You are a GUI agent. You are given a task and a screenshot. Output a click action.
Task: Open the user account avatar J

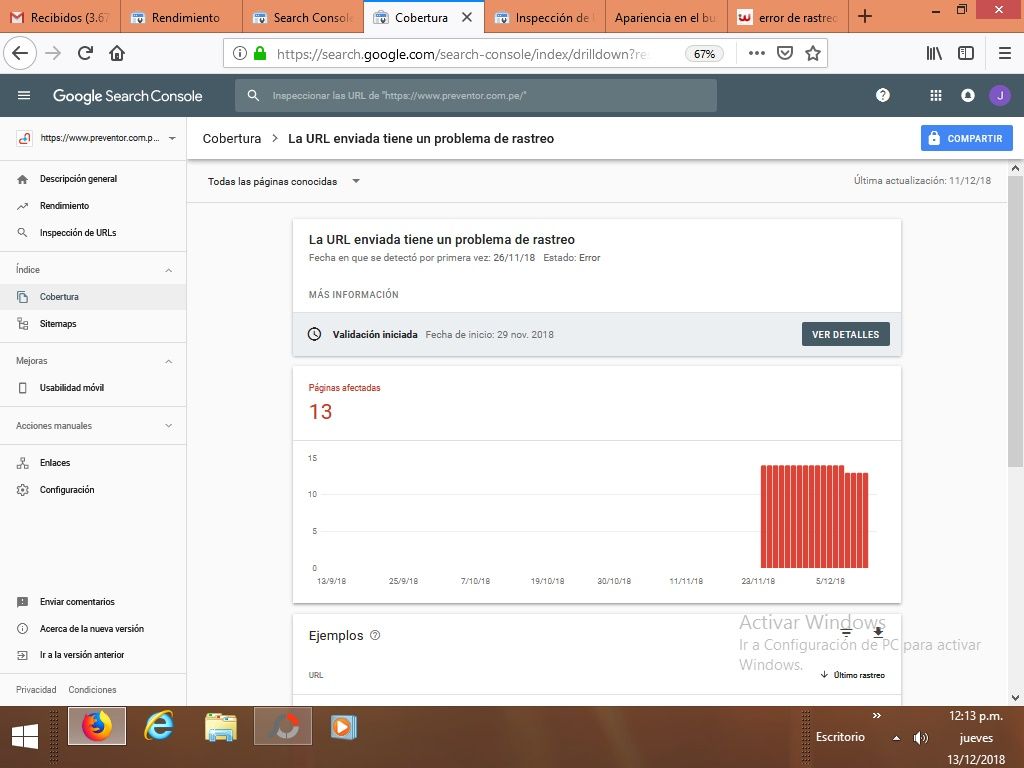(1000, 95)
